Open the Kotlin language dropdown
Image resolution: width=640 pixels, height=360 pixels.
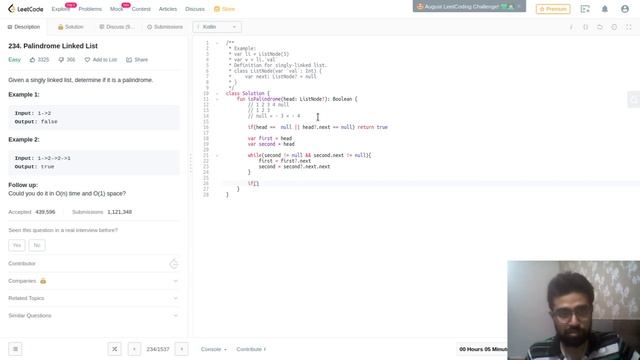(x=217, y=27)
